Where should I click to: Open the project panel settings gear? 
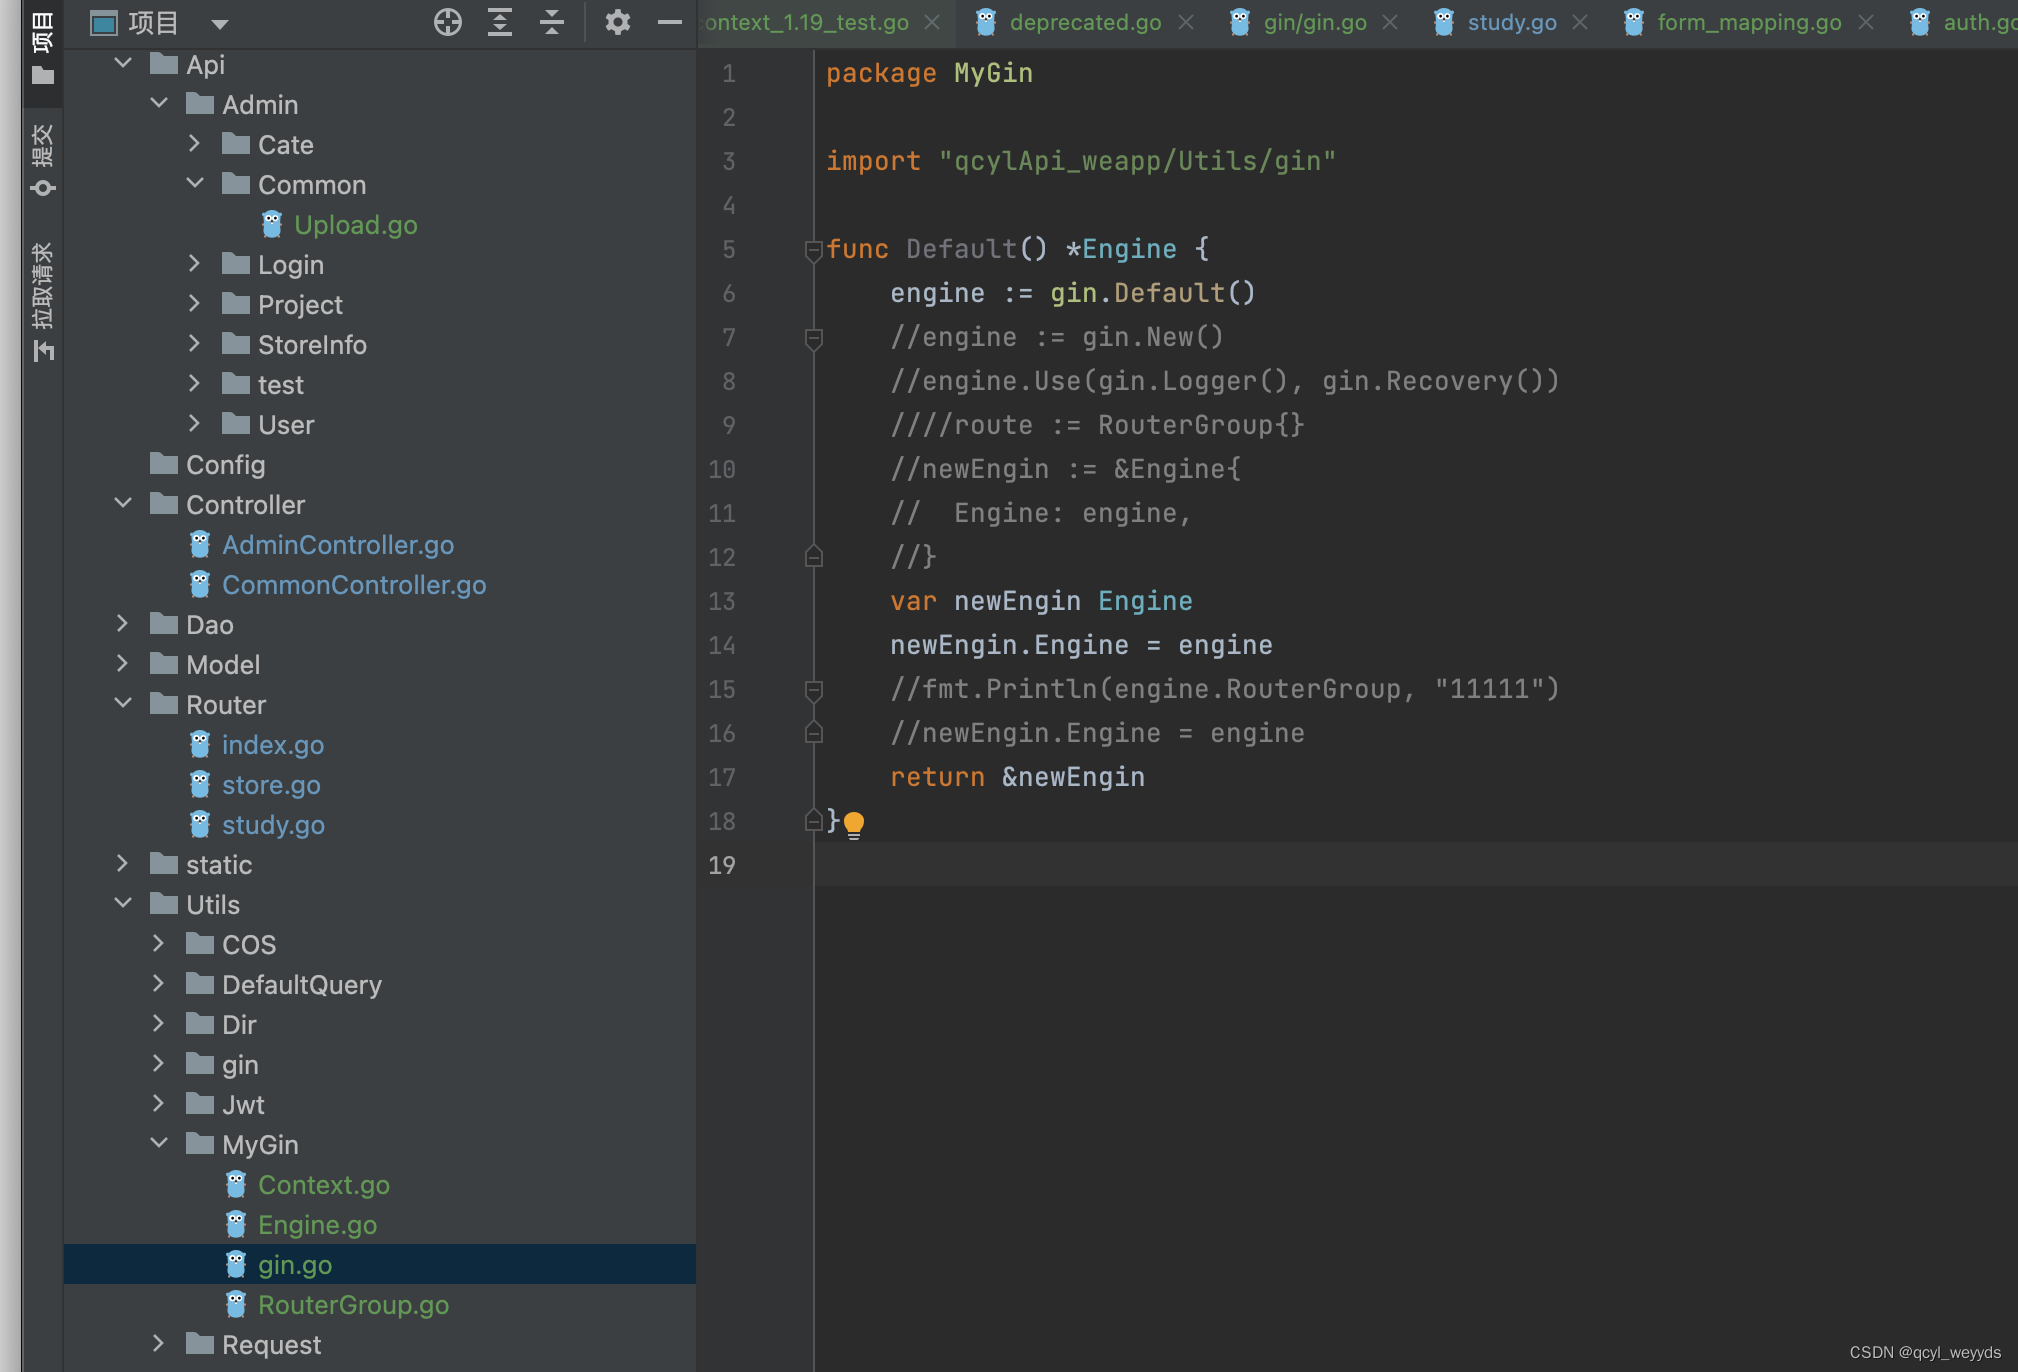[x=617, y=22]
